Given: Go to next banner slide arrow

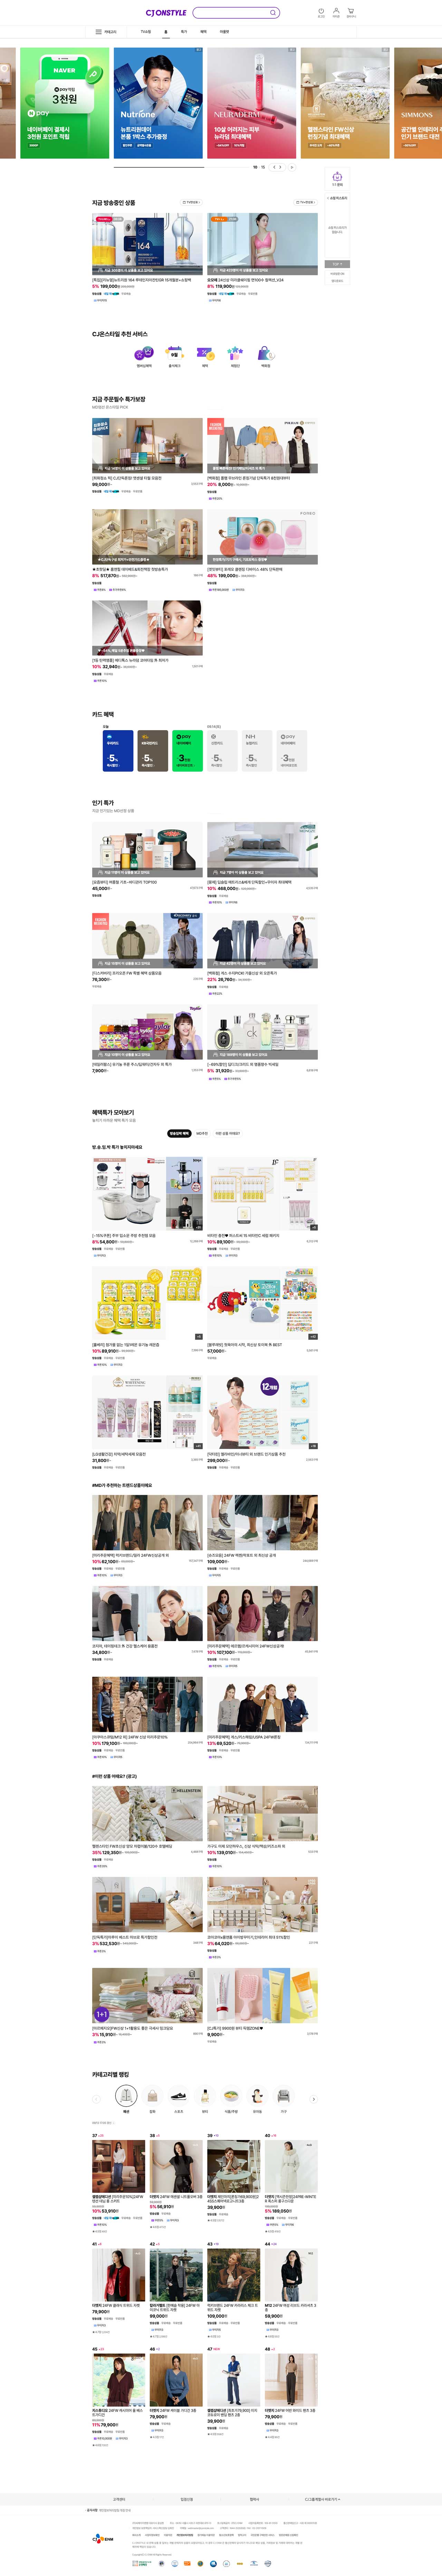Looking at the screenshot, I should click(280, 167).
